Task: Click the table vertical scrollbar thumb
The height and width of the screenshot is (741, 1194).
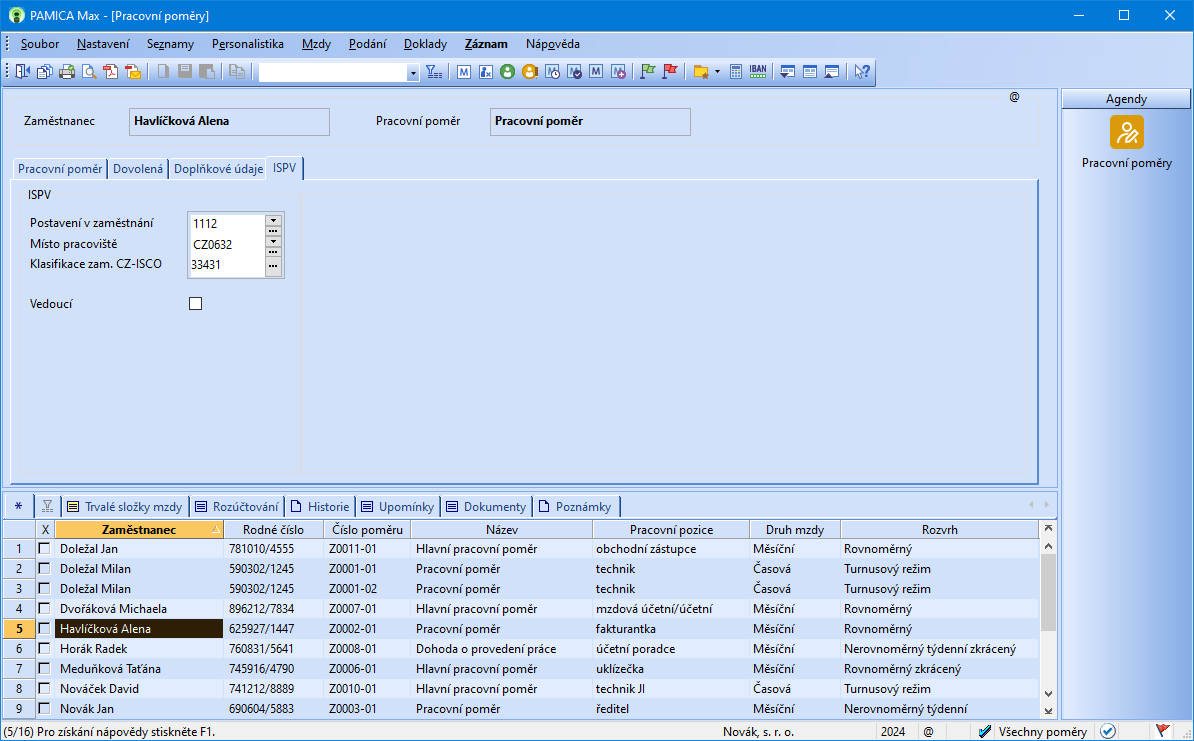Action: tap(1048, 592)
